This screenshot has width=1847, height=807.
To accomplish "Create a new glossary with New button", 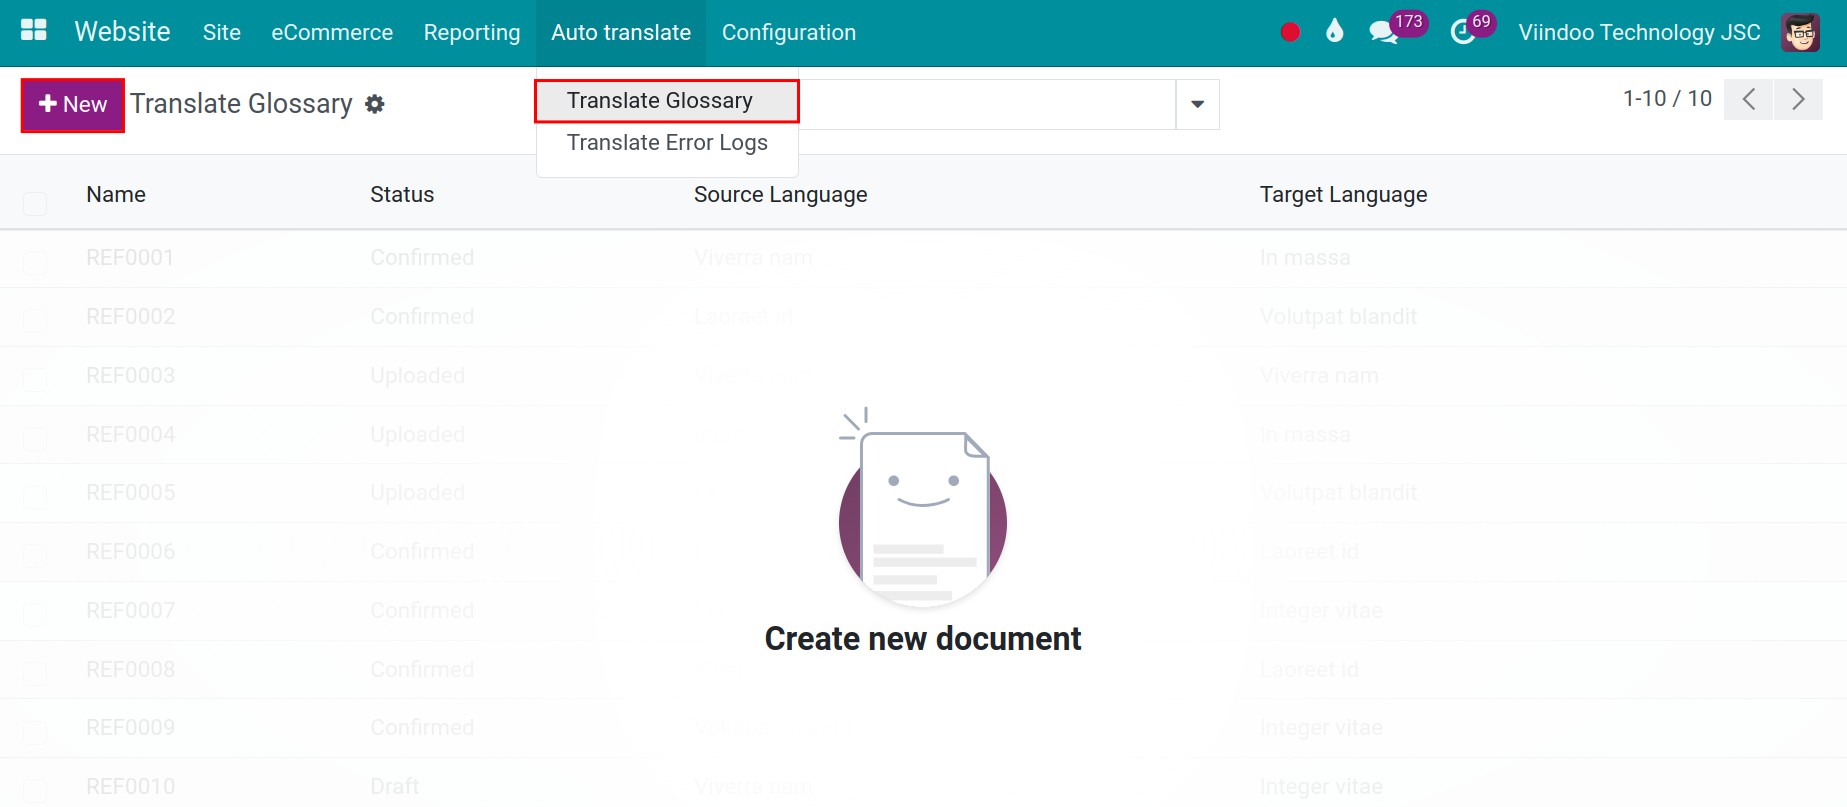I will coord(73,105).
